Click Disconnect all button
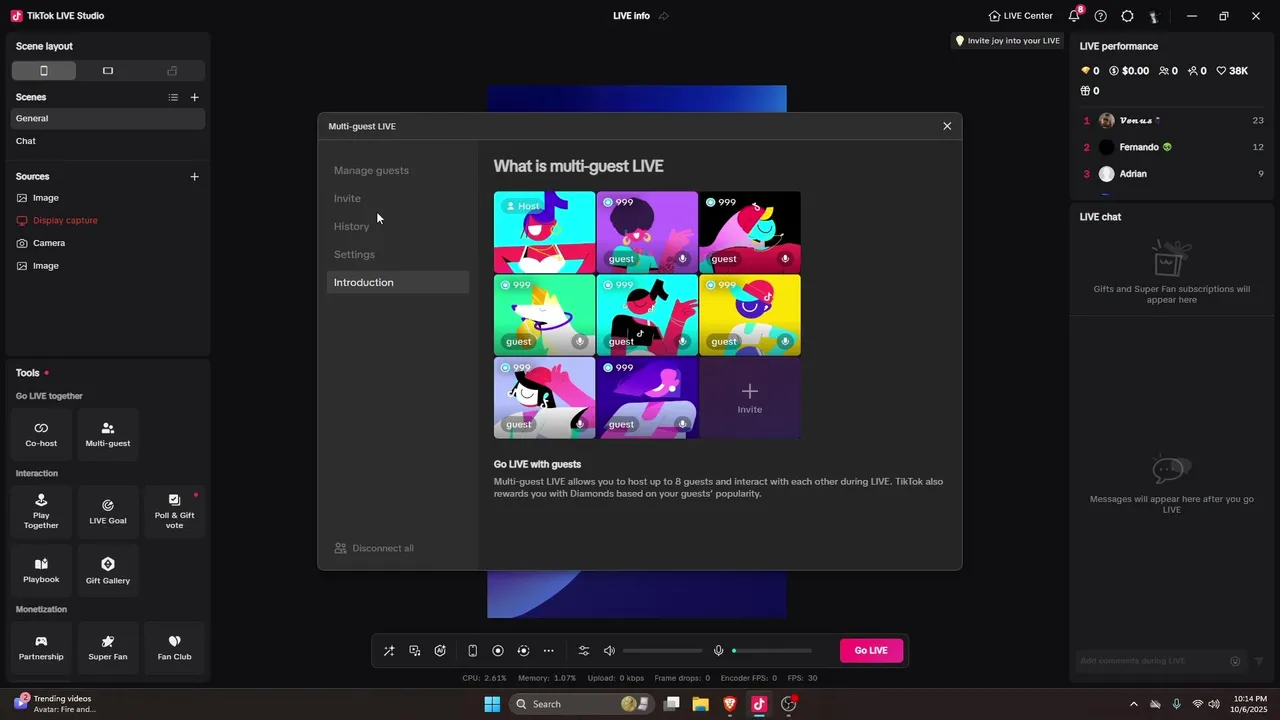 [374, 548]
